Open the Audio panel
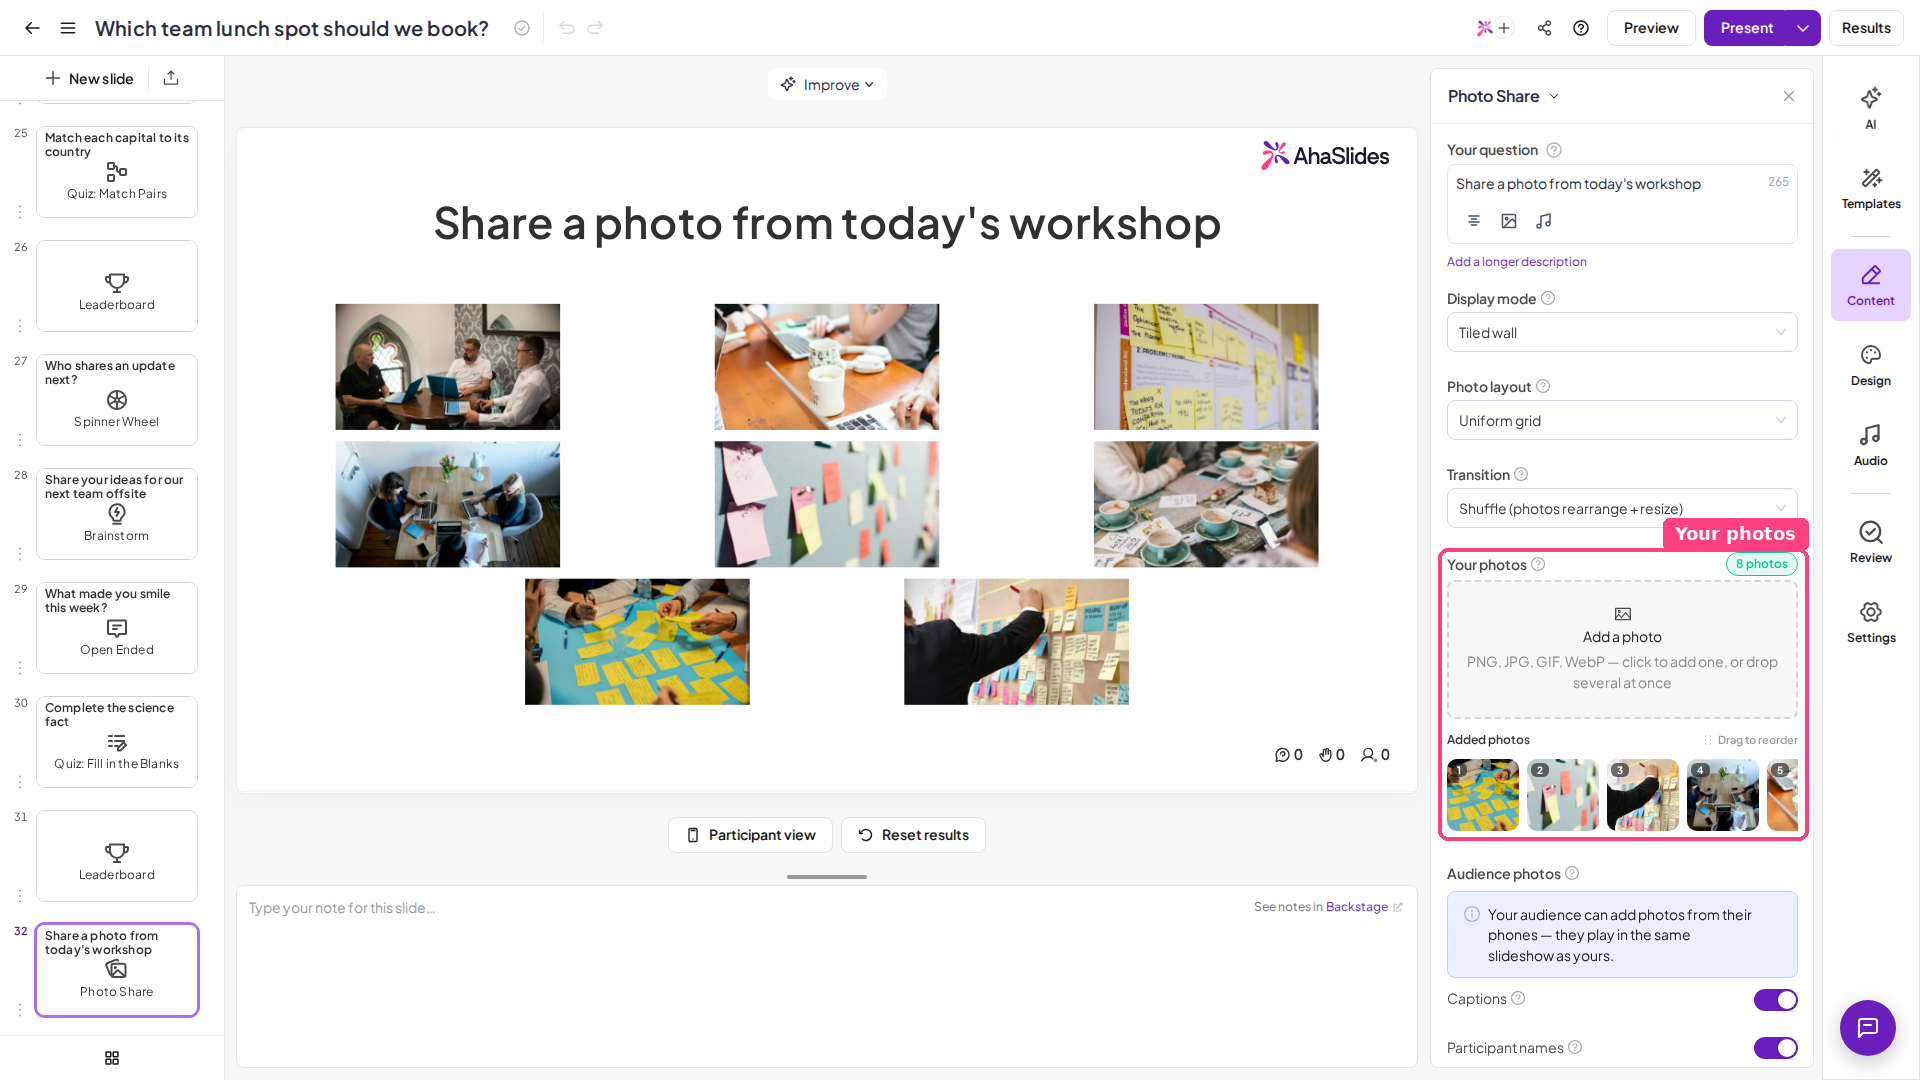The width and height of the screenshot is (1920, 1080). (1870, 445)
